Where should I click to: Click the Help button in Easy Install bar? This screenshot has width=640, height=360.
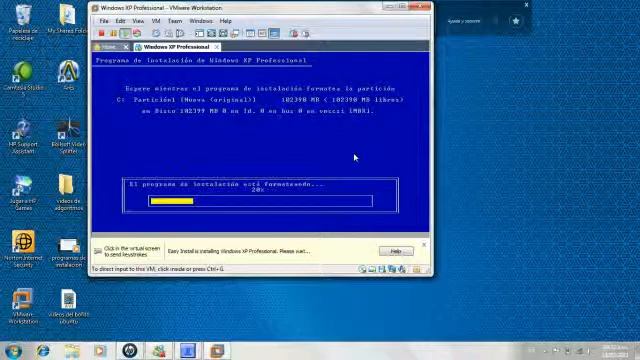pyautogui.click(x=396, y=251)
